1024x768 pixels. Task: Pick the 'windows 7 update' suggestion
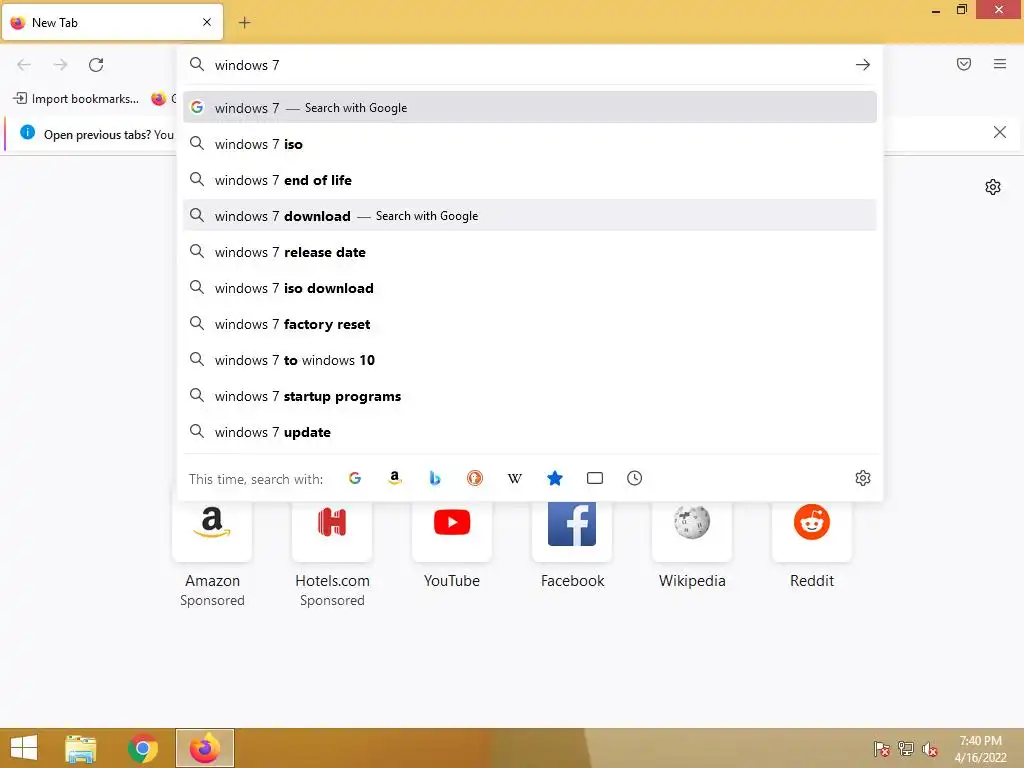530,432
